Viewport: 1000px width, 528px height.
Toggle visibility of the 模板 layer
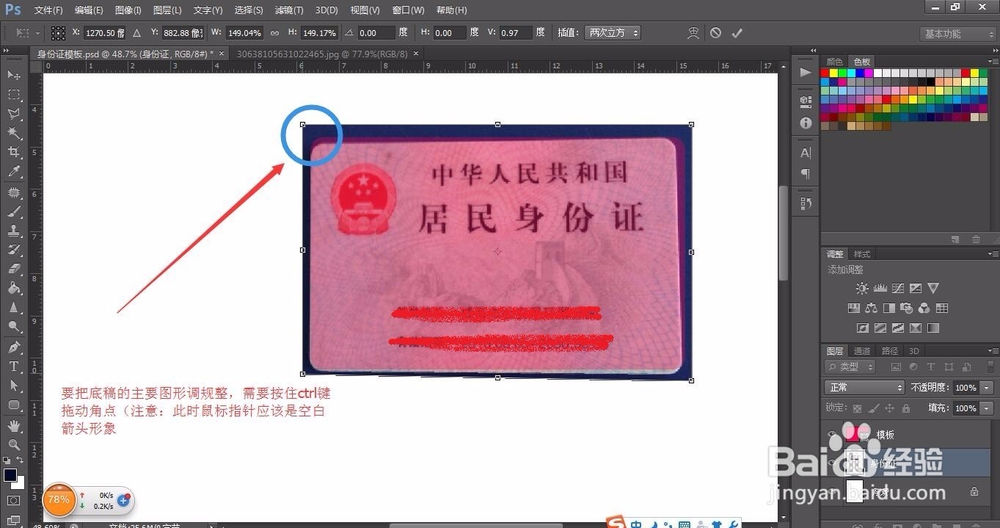tap(831, 434)
